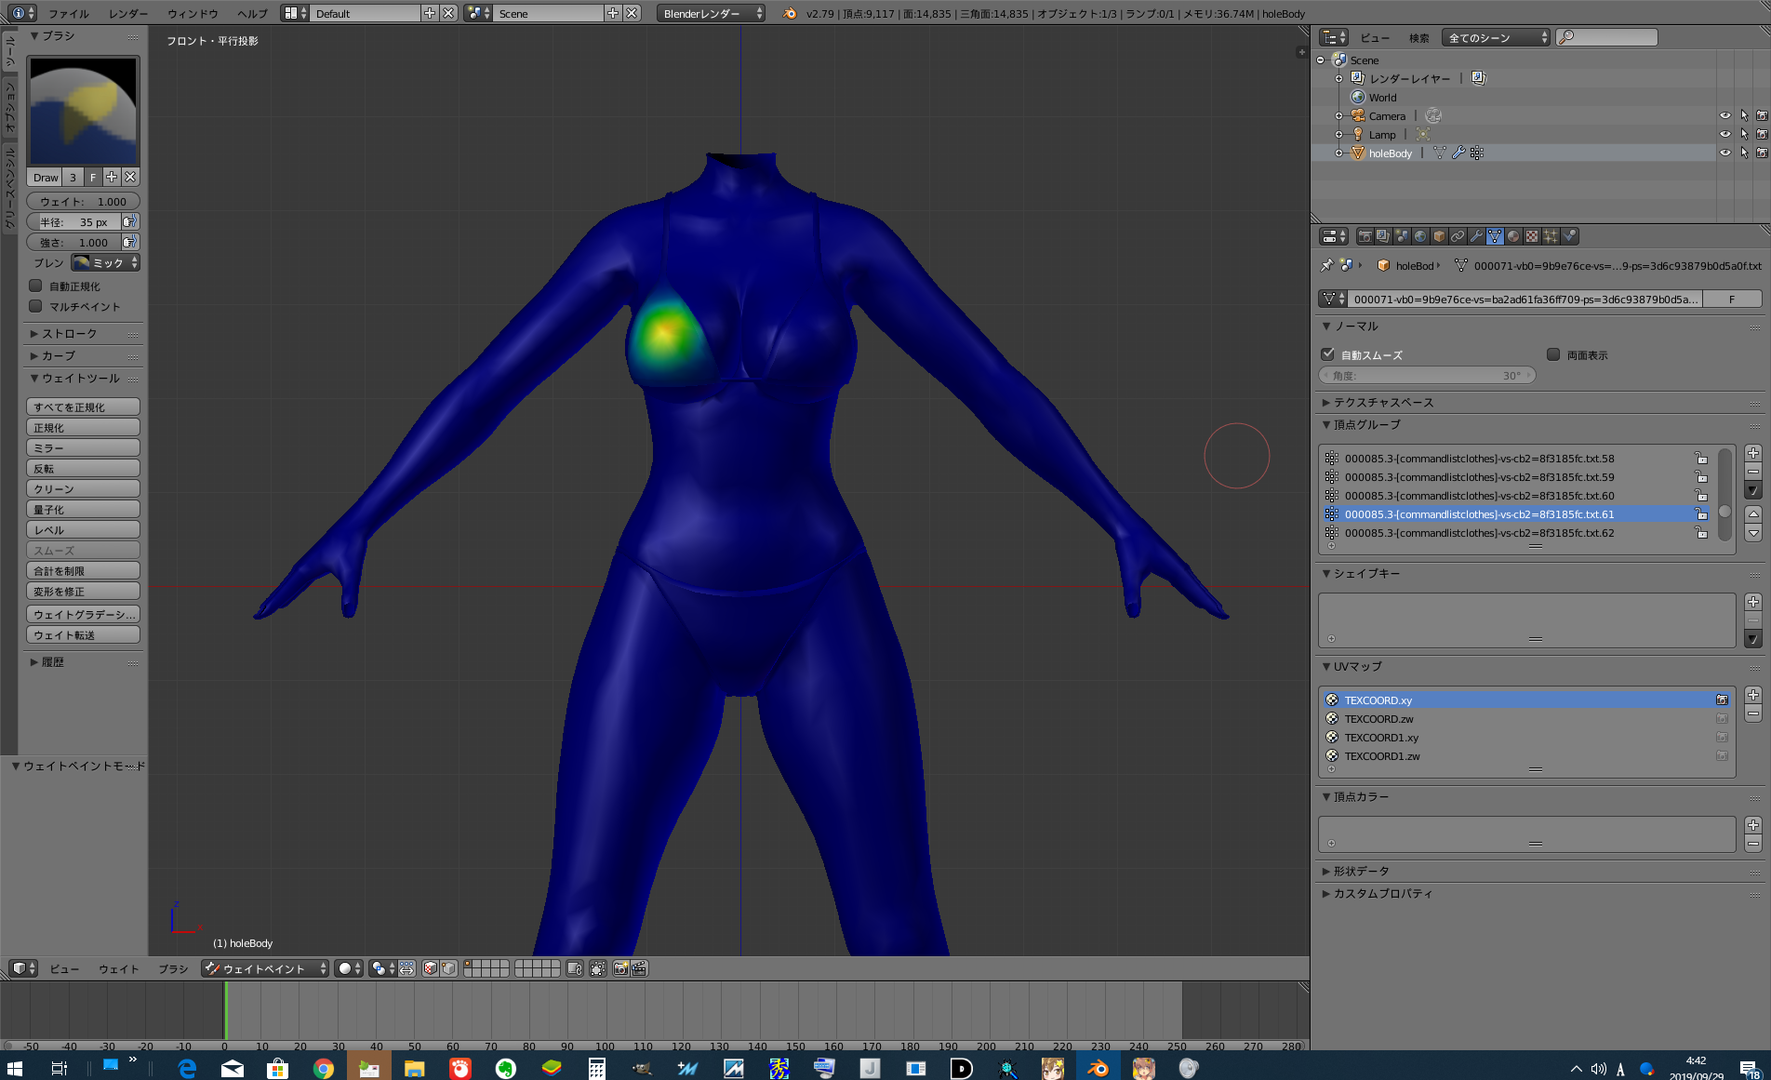Open the File menu
The height and width of the screenshot is (1080, 1771).
point(69,14)
